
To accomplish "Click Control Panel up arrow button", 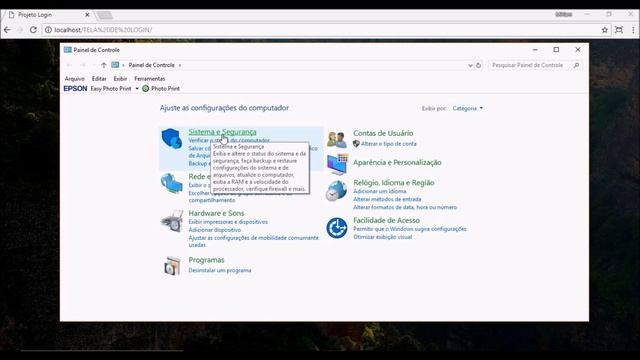I will pyautogui.click(x=104, y=65).
